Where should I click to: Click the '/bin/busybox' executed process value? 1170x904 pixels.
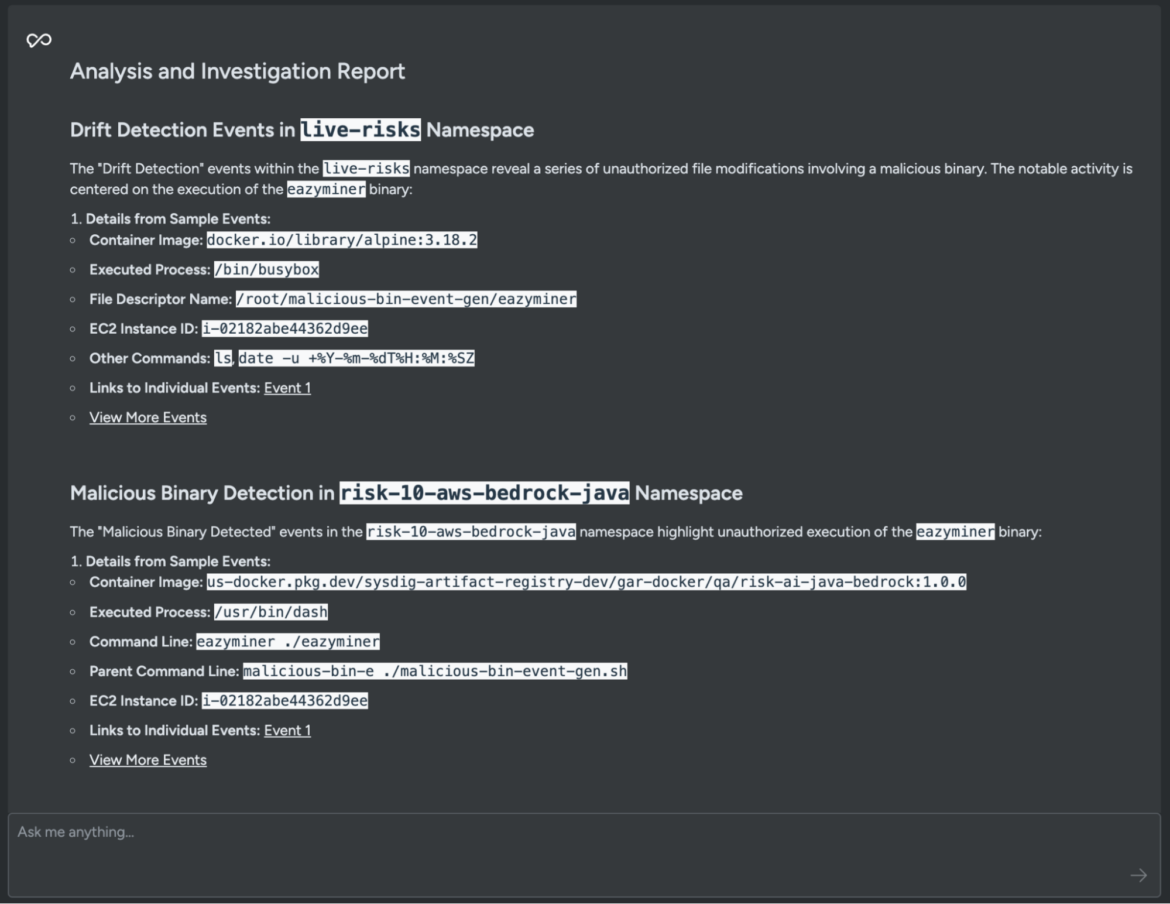point(266,269)
